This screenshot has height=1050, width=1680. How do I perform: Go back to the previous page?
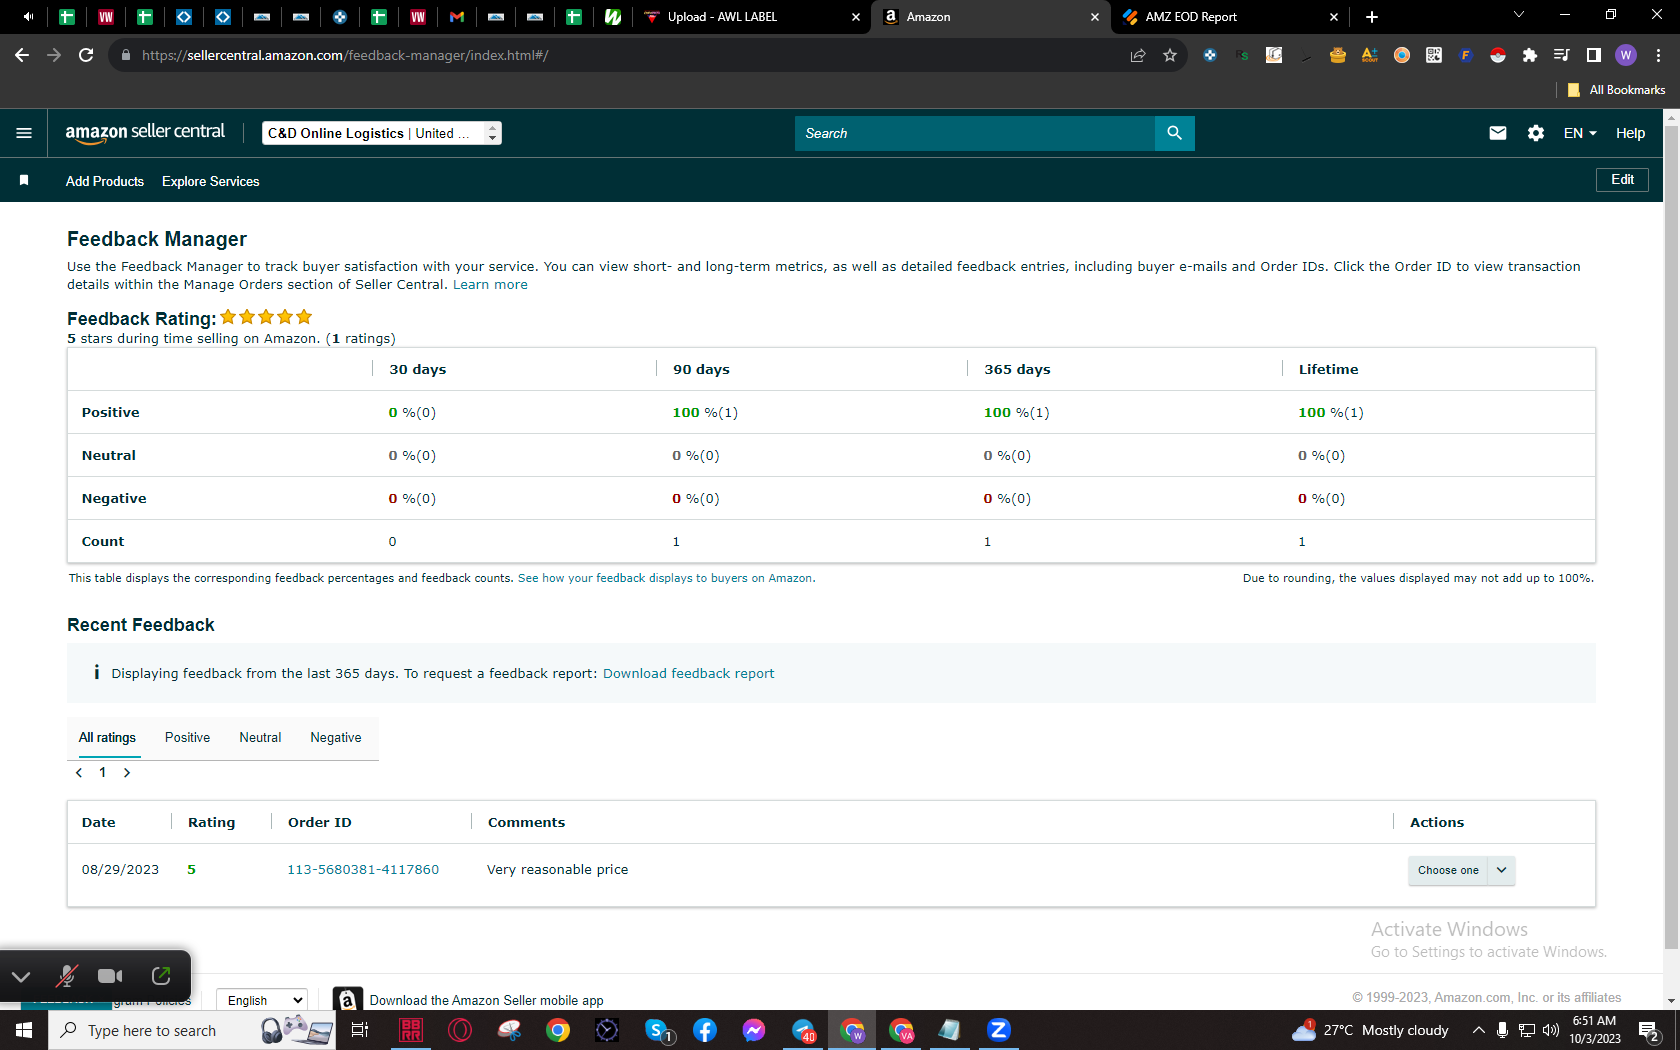pos(22,55)
